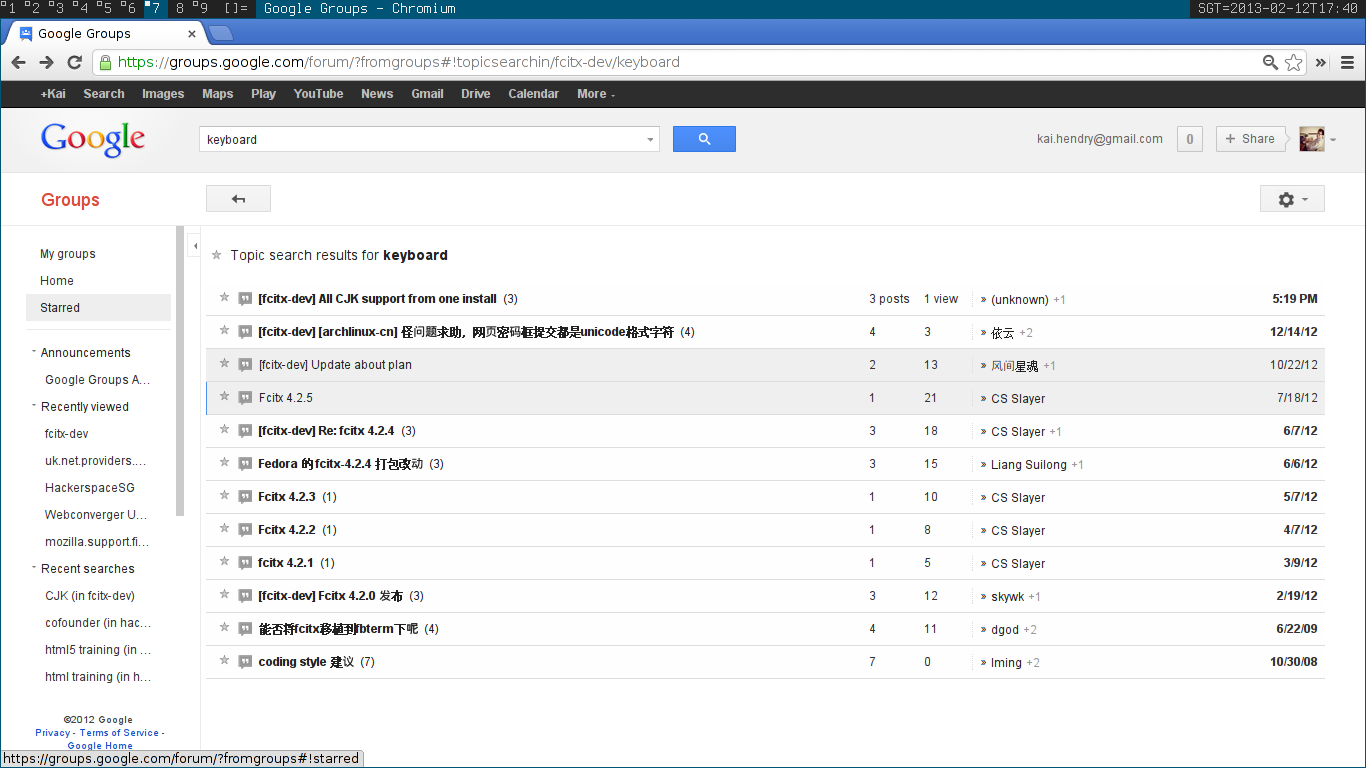Open Drive from the Google bar

coord(475,94)
